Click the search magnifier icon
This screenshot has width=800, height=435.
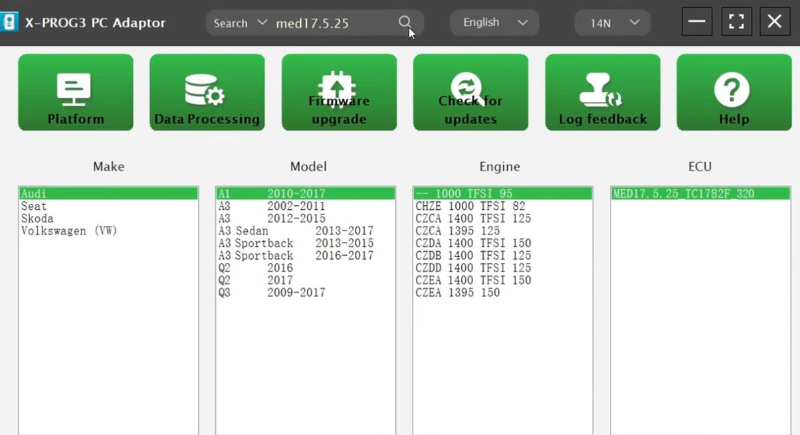(x=405, y=22)
